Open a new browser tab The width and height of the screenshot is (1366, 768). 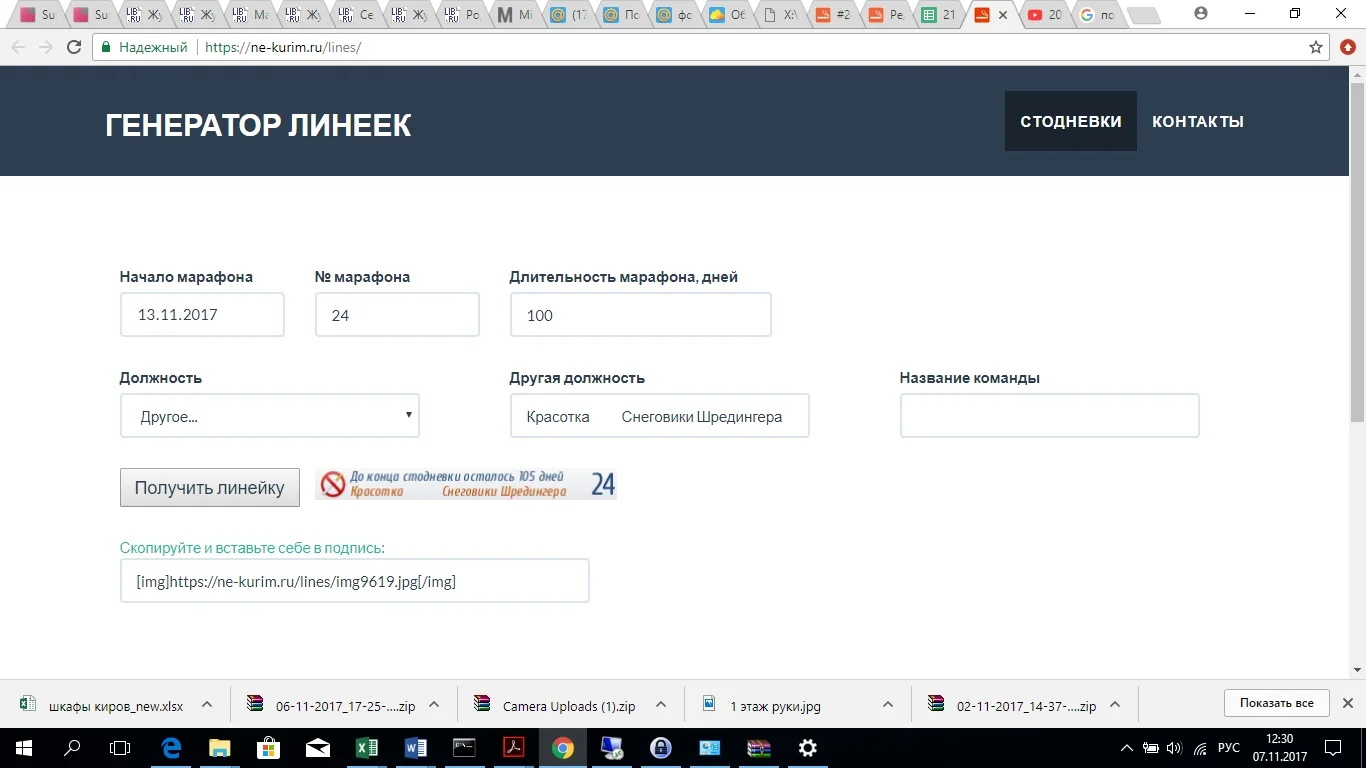tap(1144, 15)
